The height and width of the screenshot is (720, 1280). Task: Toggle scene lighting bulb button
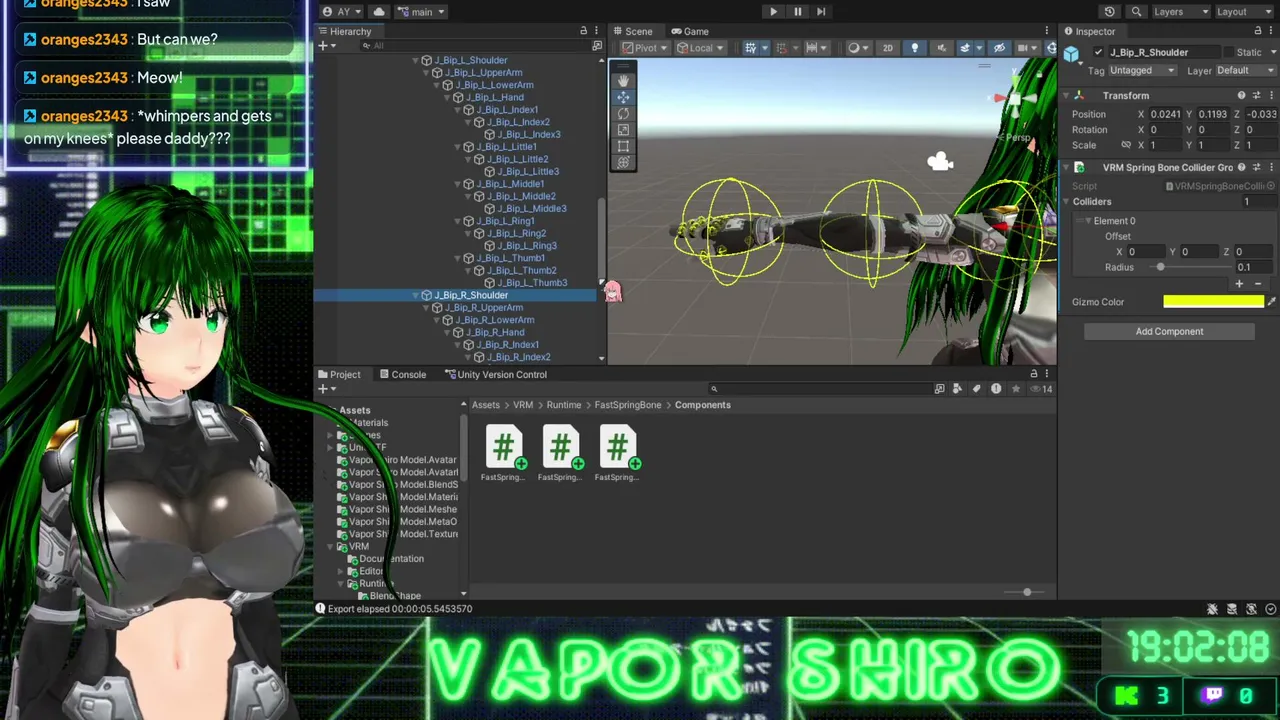tap(914, 48)
